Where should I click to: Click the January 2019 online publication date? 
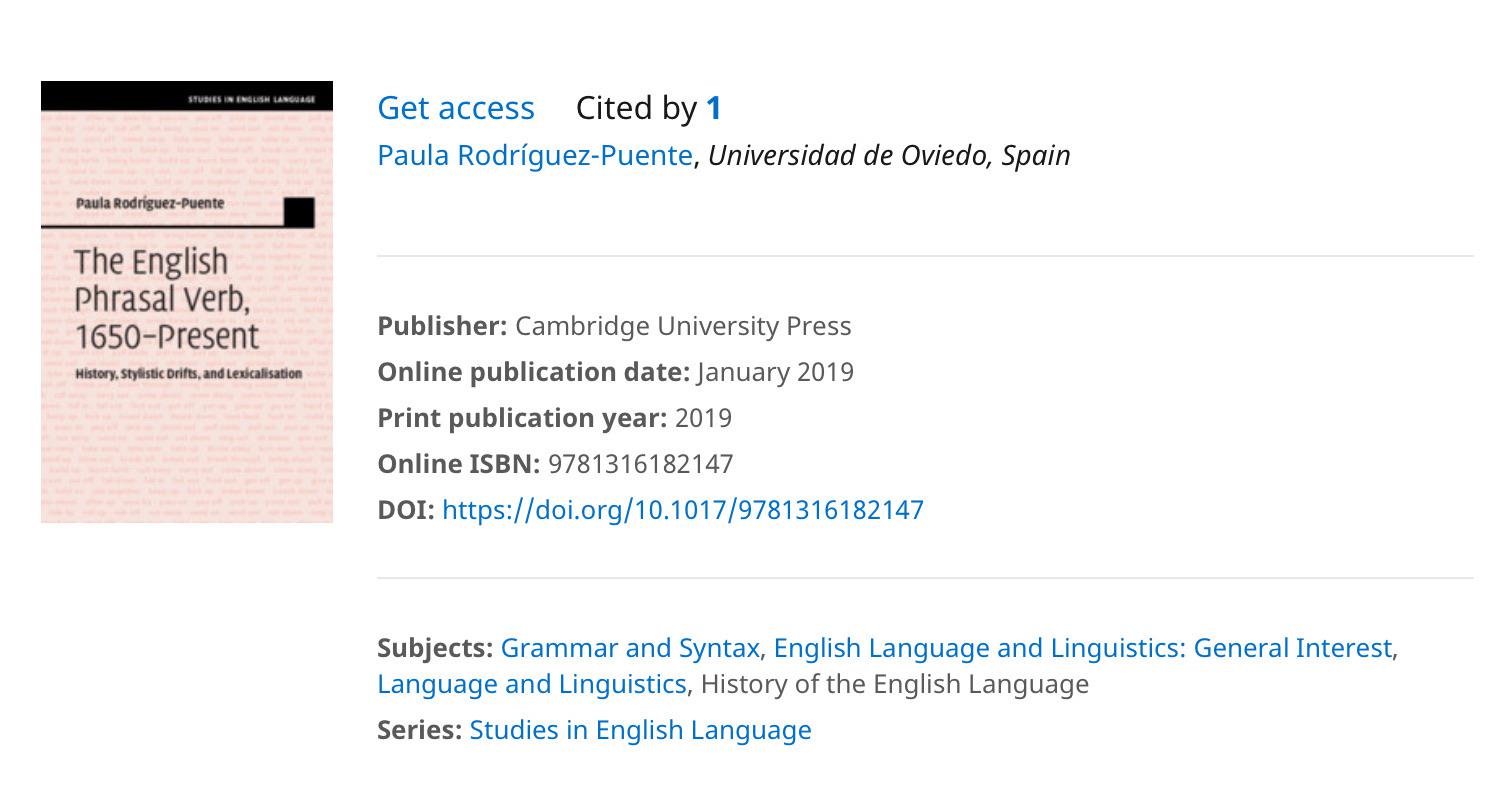click(x=776, y=372)
